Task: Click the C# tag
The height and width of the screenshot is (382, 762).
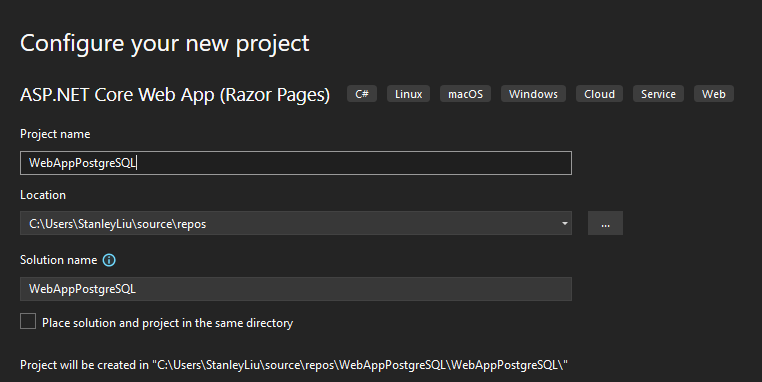Action: (362, 94)
